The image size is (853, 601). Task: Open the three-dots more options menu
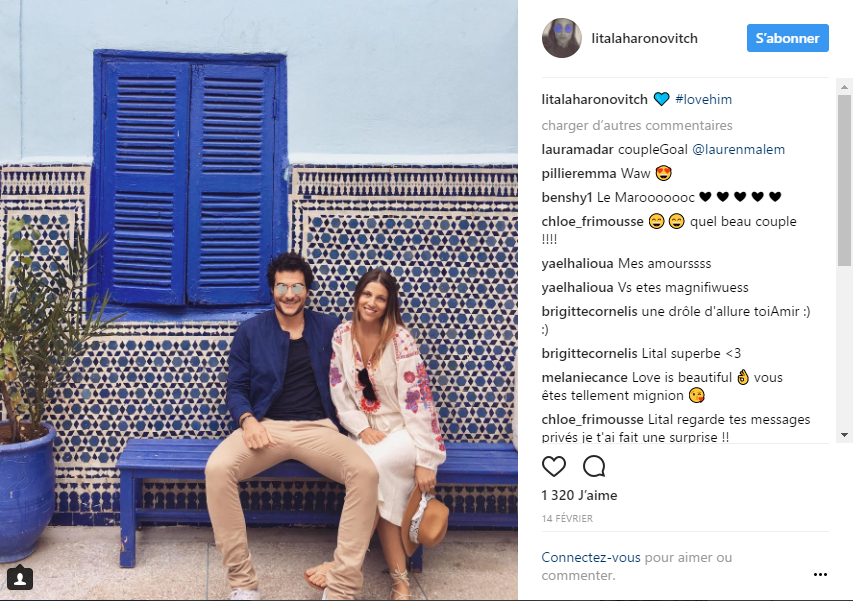coord(820,574)
